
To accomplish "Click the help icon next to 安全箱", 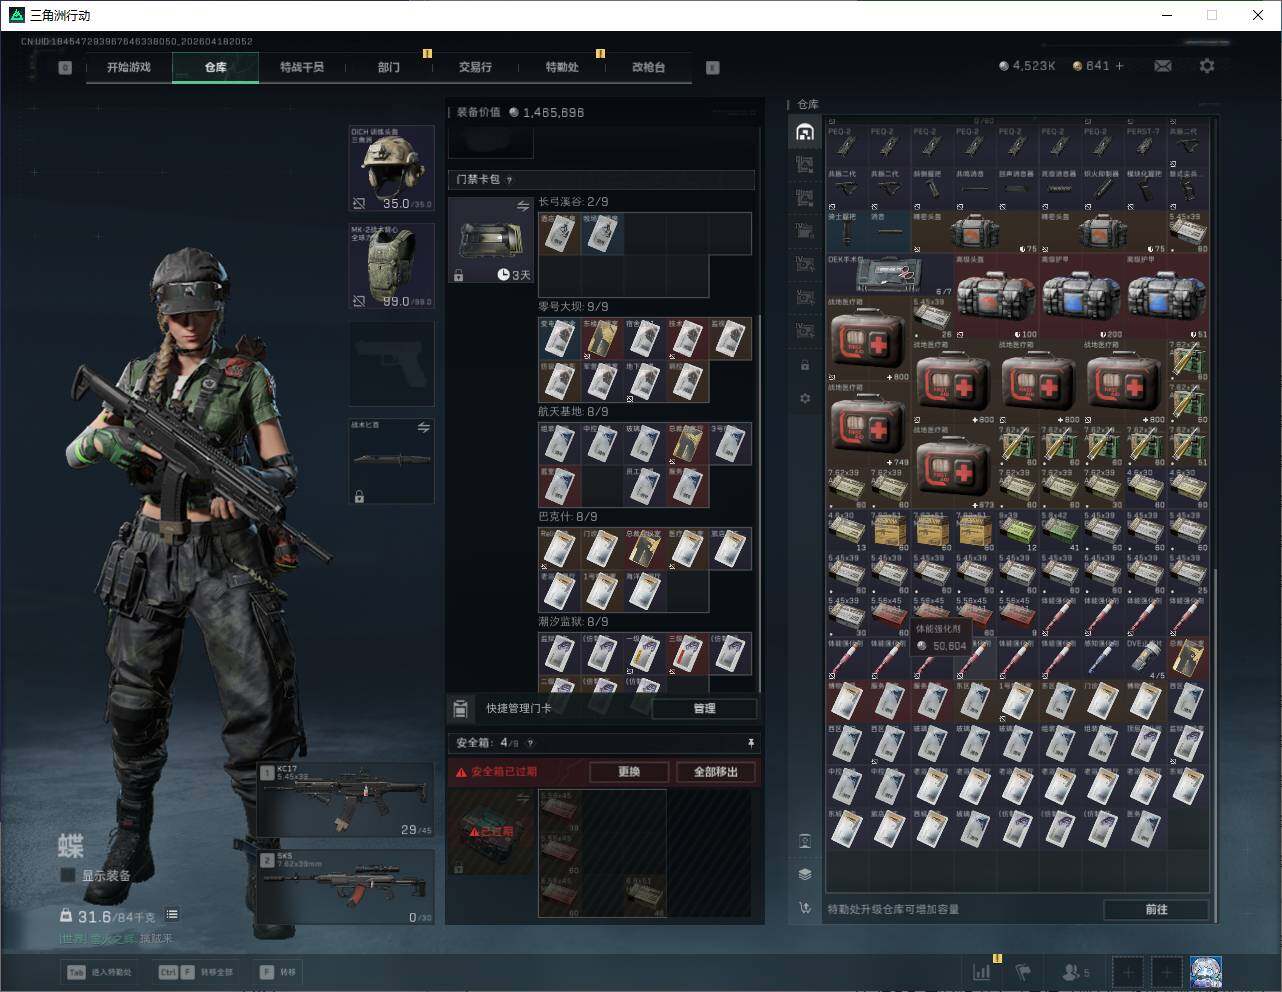I will click(x=530, y=743).
